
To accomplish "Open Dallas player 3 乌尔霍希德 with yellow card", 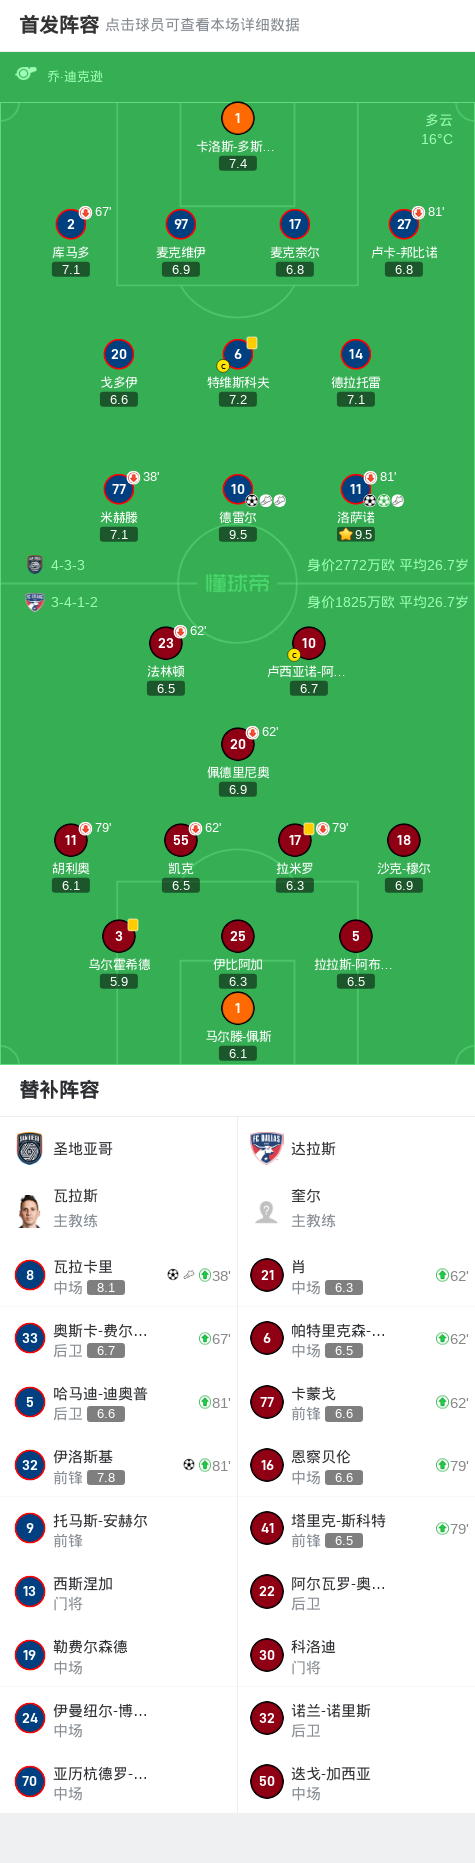I will (x=119, y=936).
